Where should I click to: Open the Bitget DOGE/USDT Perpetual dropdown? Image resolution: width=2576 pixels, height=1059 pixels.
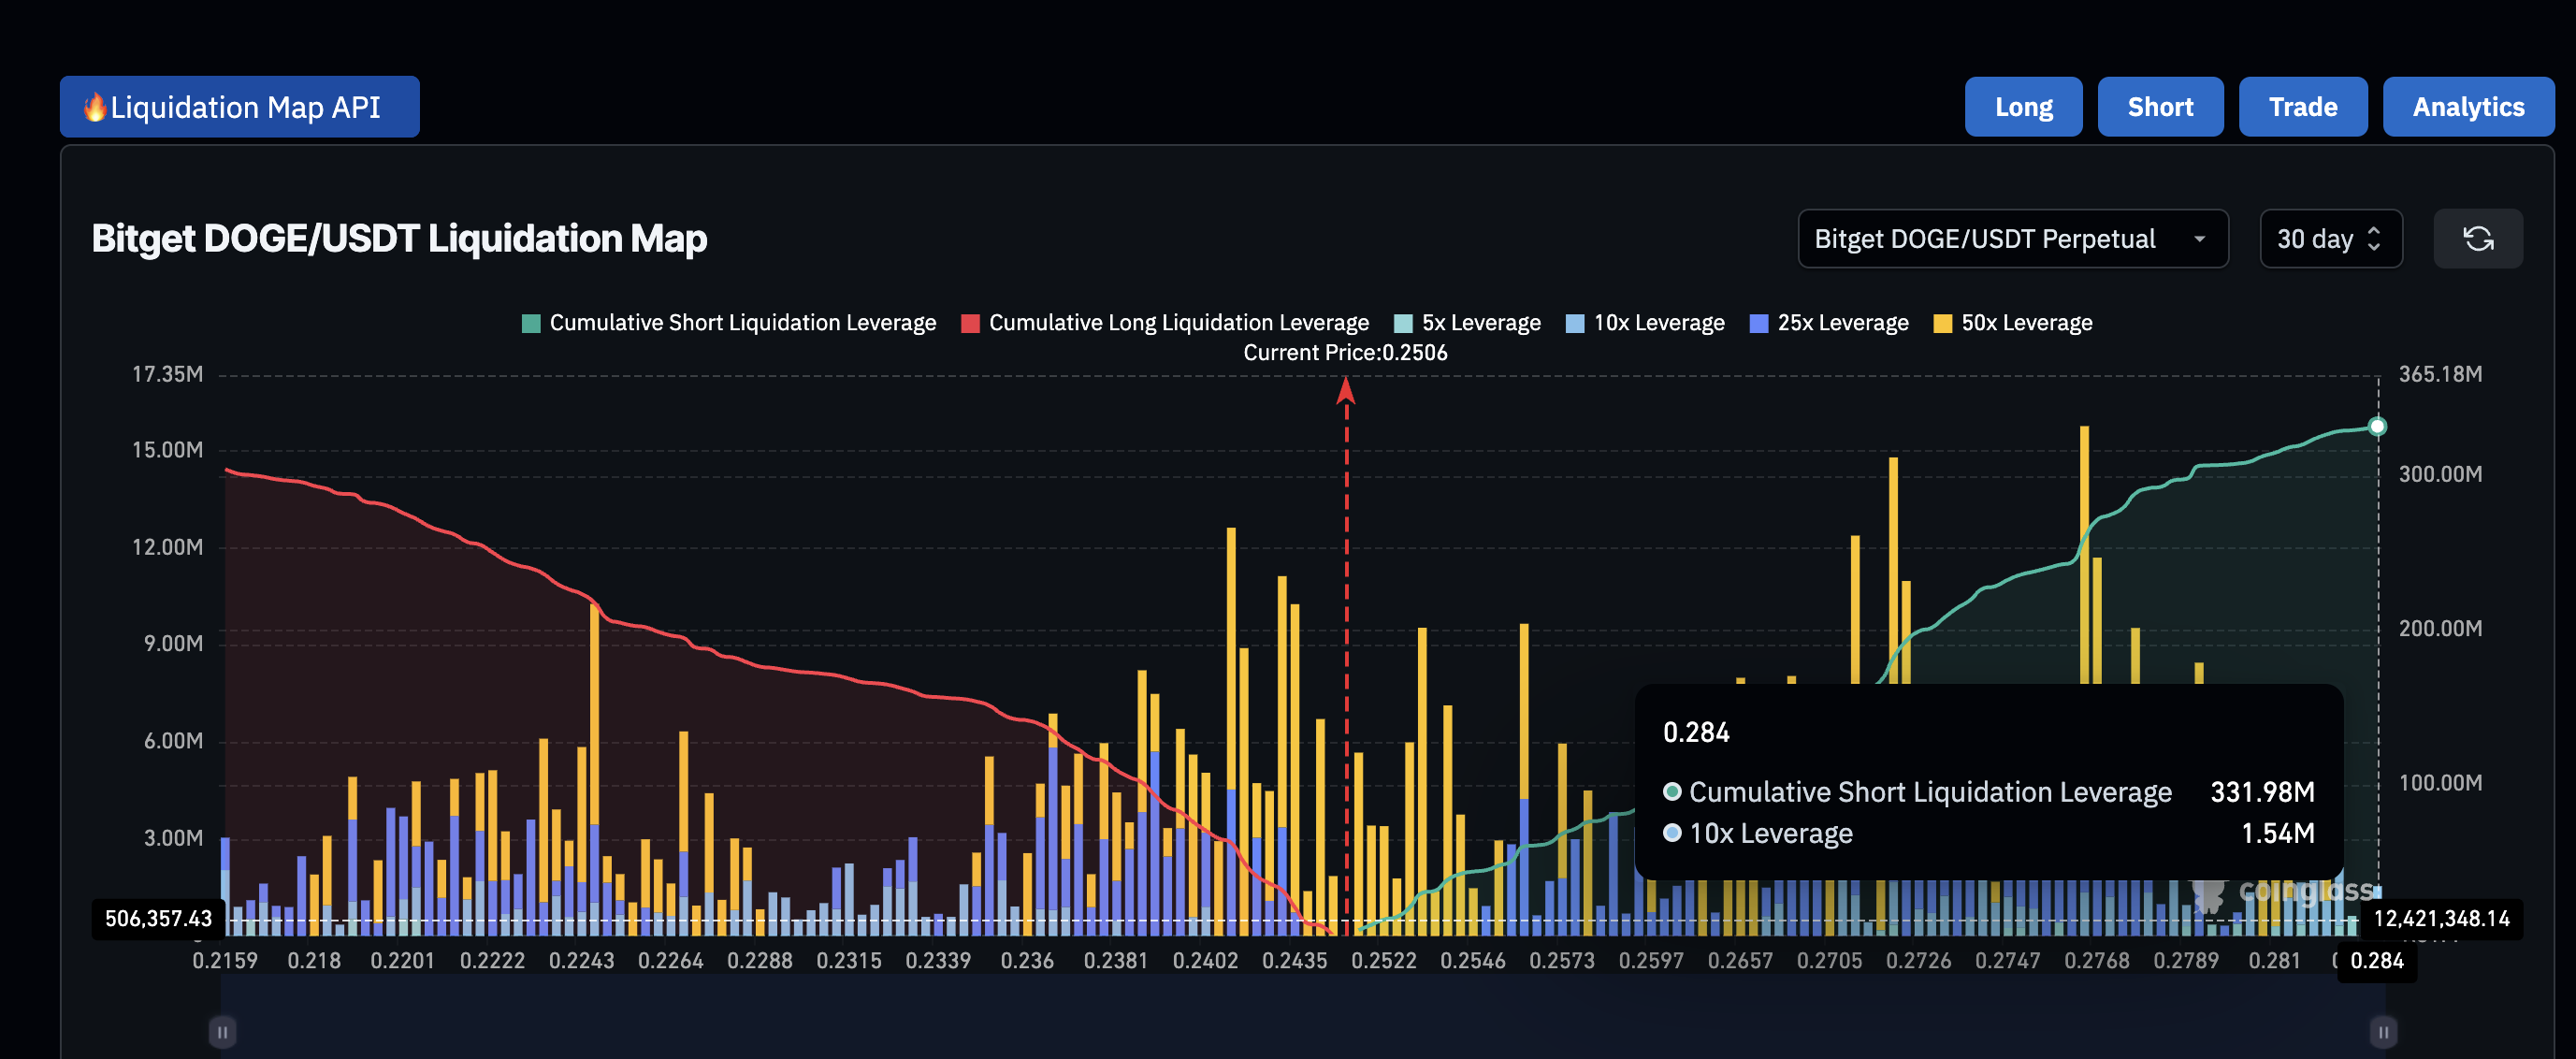(x=2012, y=239)
